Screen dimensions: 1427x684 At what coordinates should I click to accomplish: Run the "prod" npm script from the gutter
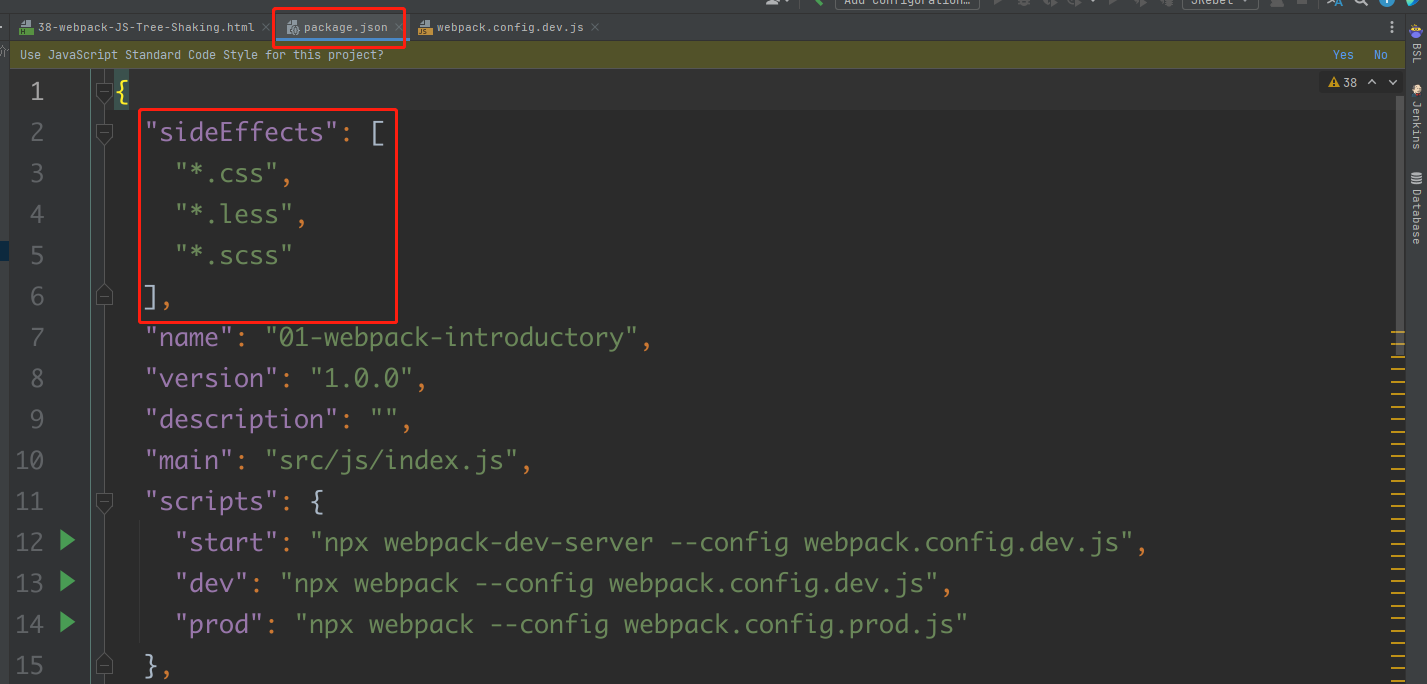[x=67, y=623]
